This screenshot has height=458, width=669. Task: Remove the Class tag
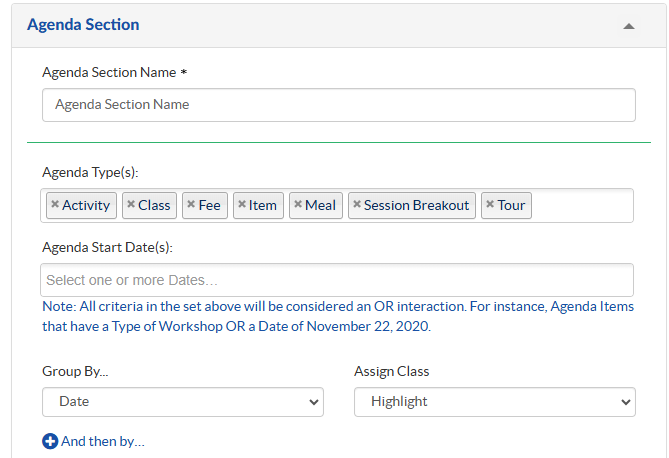[130, 205]
